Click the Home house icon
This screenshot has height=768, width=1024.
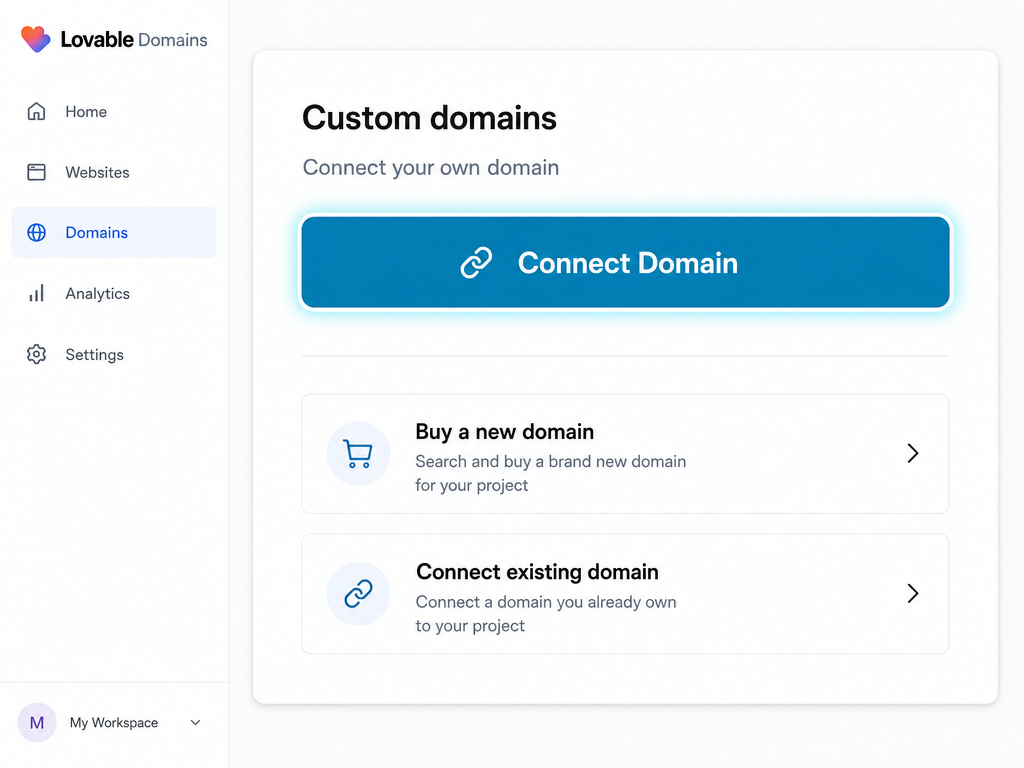click(x=37, y=112)
